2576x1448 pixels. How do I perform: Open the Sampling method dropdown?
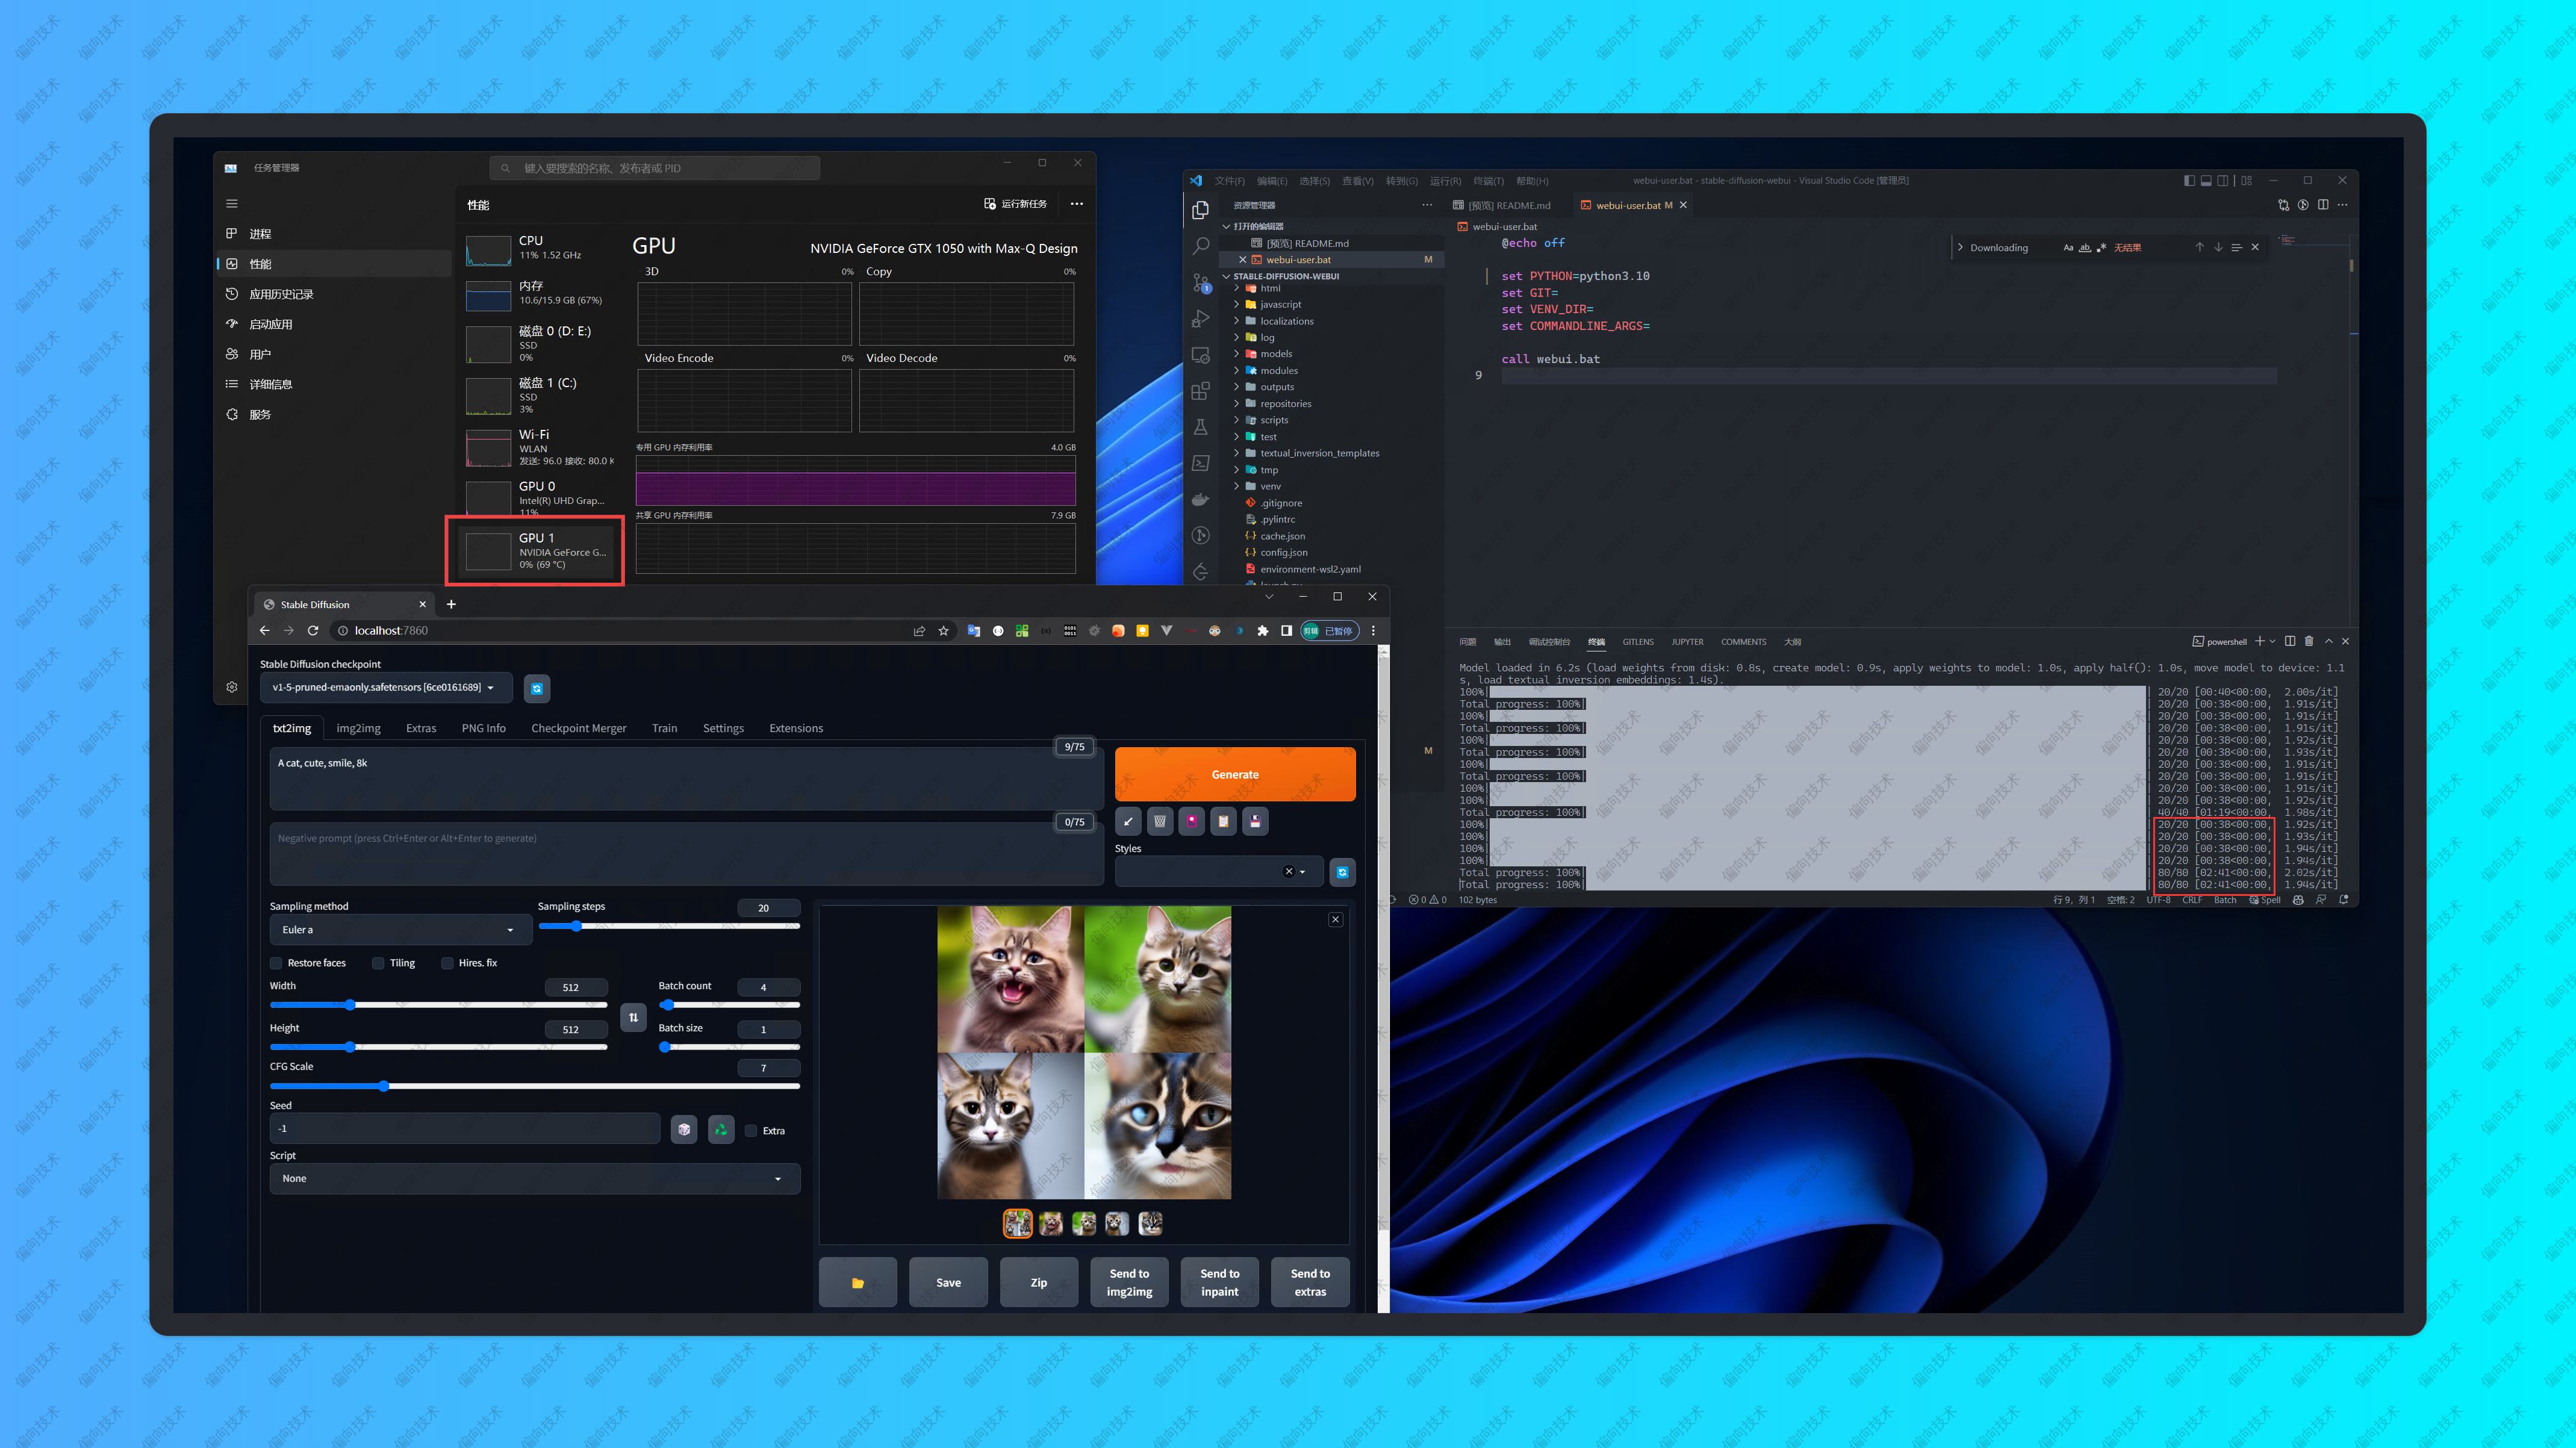click(x=400, y=930)
